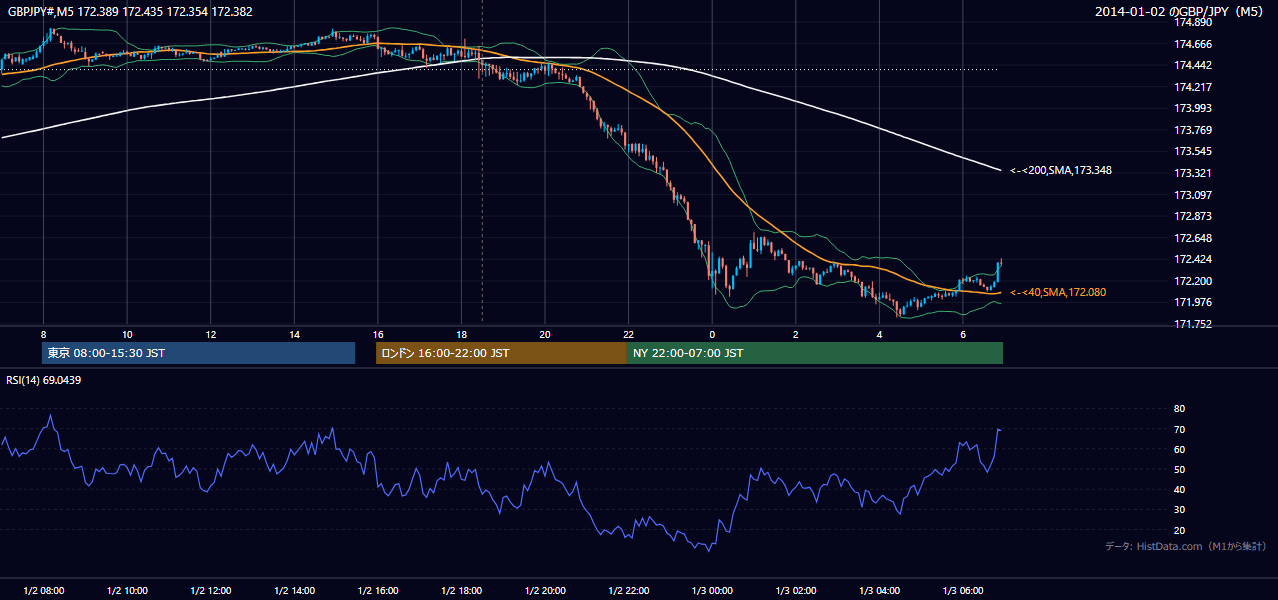Click price scale value 173.321
Viewport: 1278px width, 600px height.
(x=1192, y=173)
